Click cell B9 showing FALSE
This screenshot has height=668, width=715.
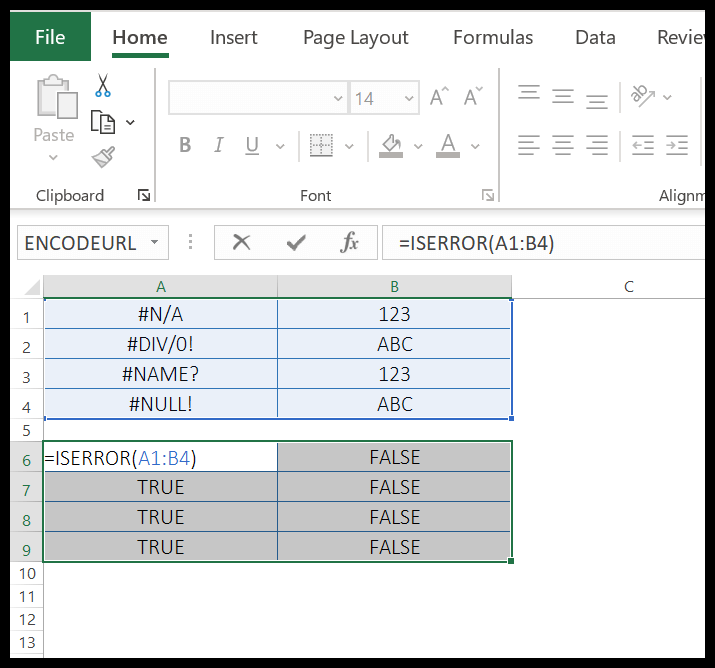(x=394, y=547)
